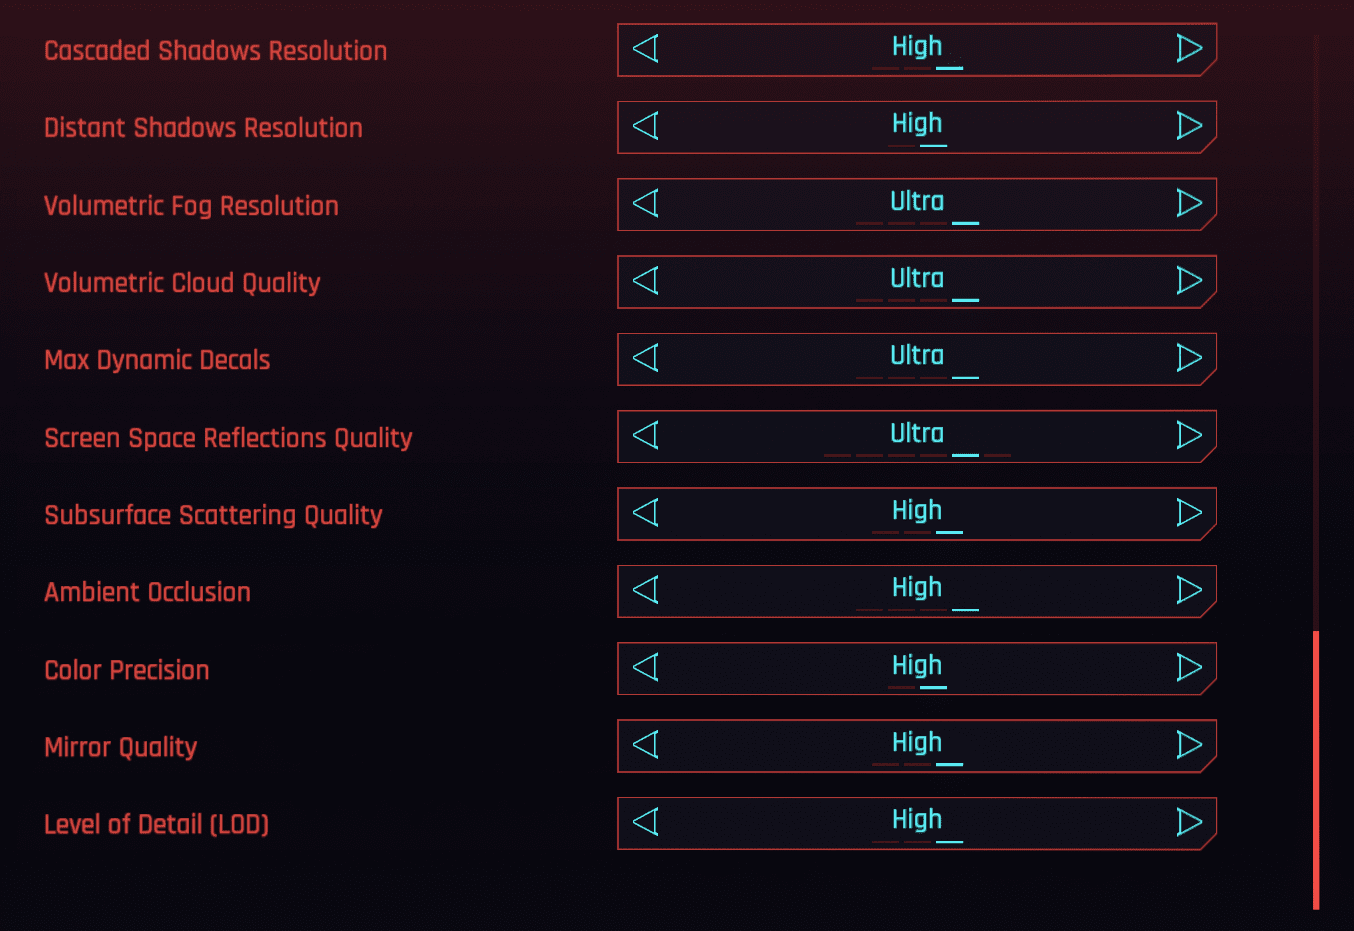Viewport: 1354px width, 931px height.
Task: Lower Subsurface Scattering Quality with left arrow
Action: 646,513
